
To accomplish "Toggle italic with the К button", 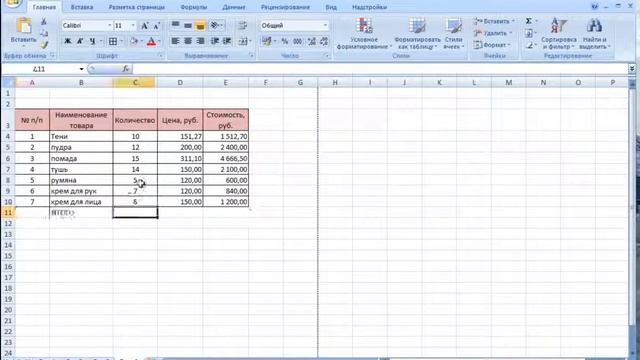I will [80, 41].
